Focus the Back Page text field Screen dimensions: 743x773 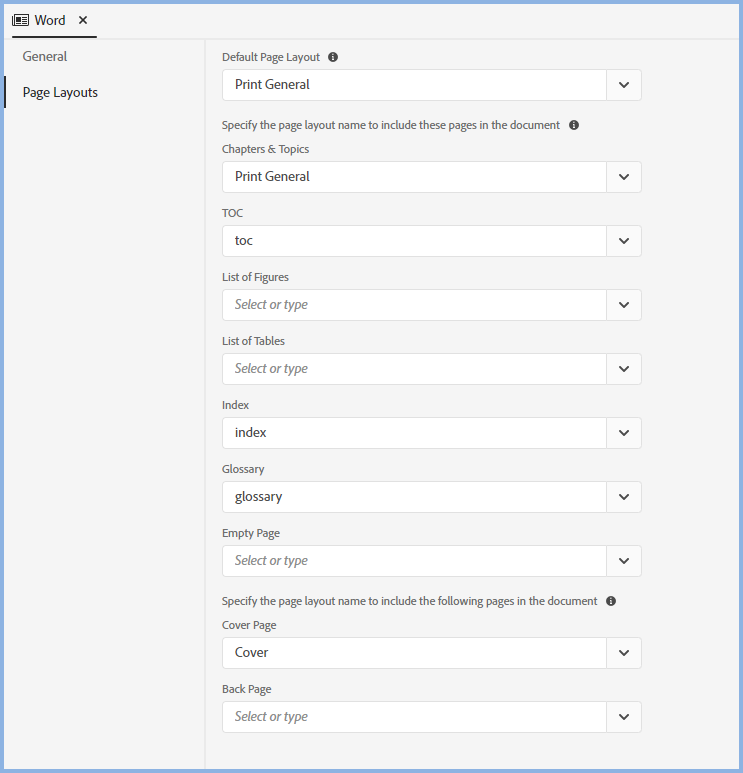(414, 717)
